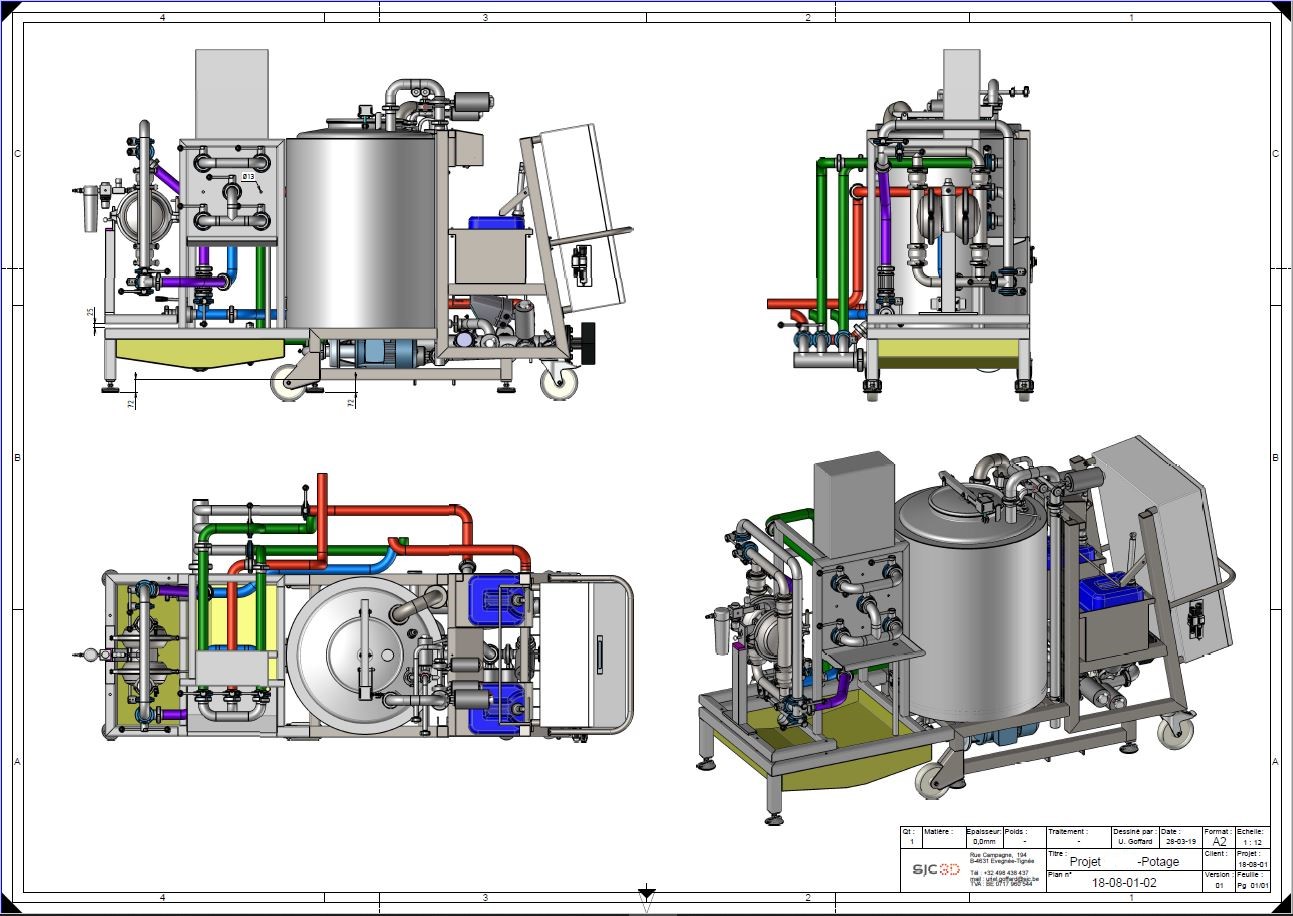Click the sheet value Pg 01/01

[x=1252, y=886]
